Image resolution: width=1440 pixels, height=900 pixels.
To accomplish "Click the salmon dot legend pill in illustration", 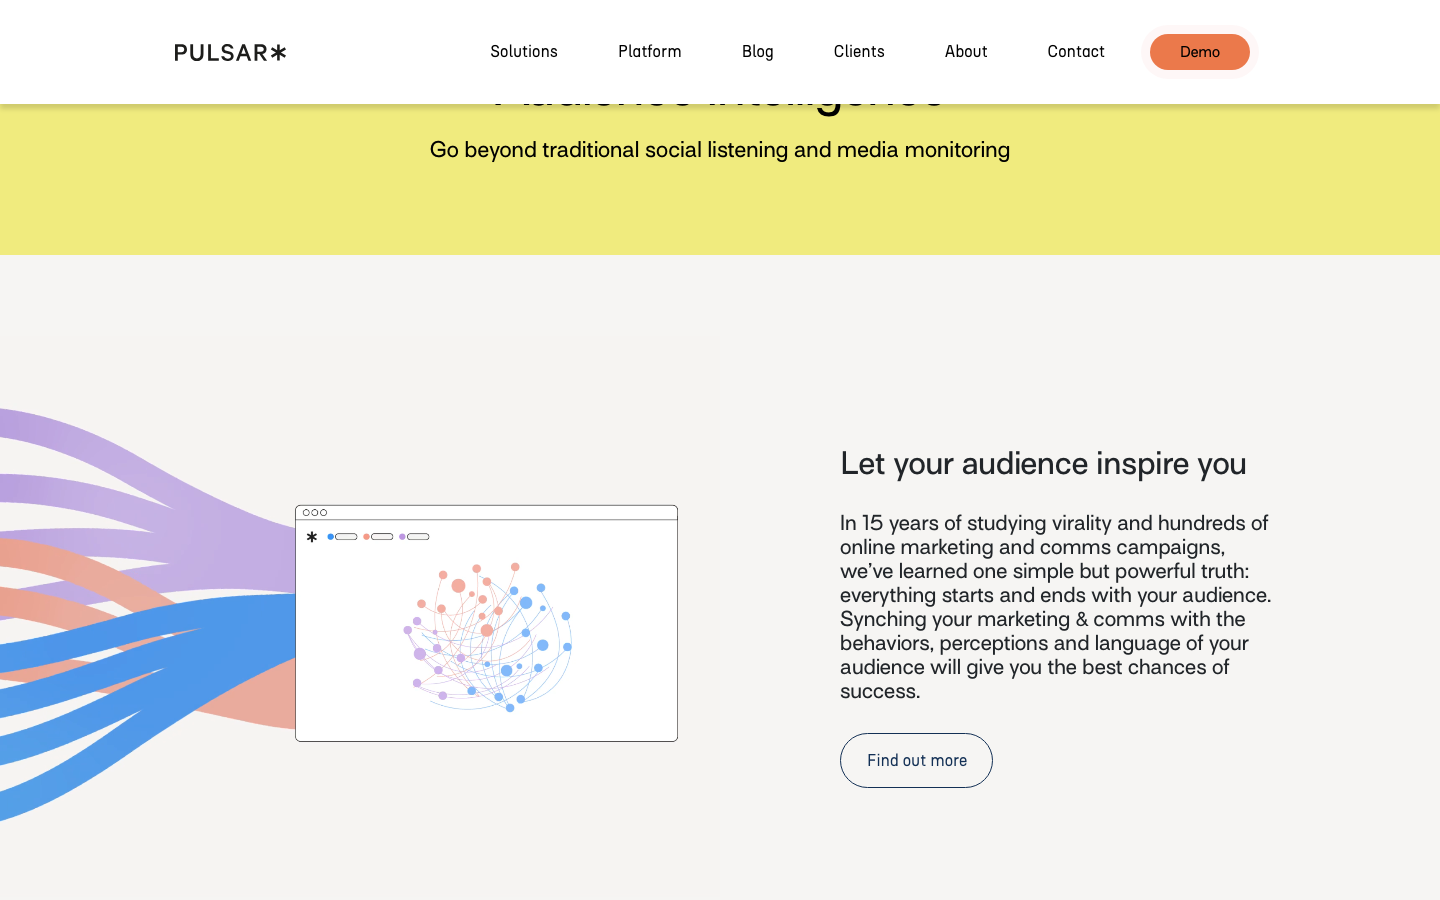I will [378, 537].
